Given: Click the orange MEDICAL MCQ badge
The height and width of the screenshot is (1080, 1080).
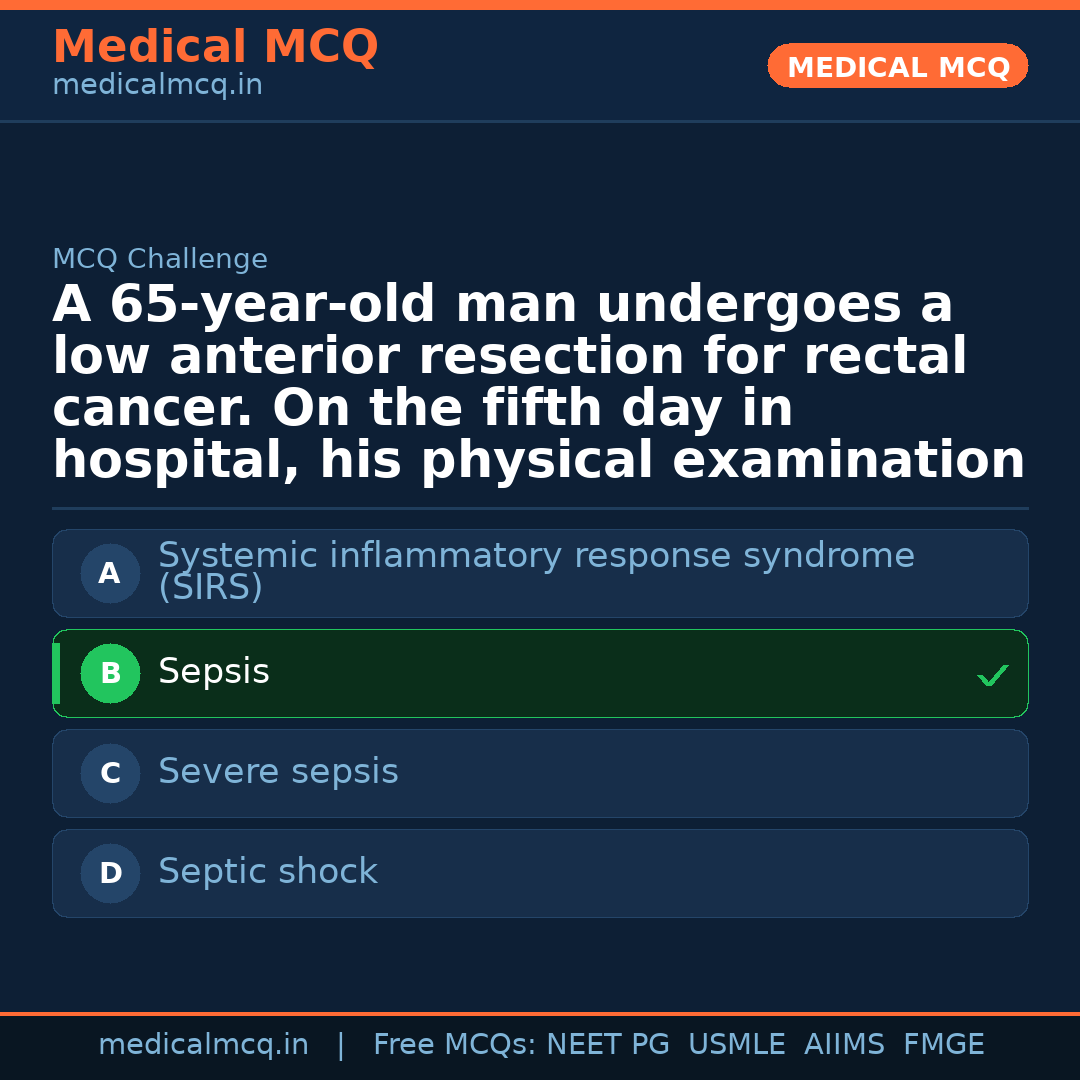Looking at the screenshot, I should tap(898, 67).
